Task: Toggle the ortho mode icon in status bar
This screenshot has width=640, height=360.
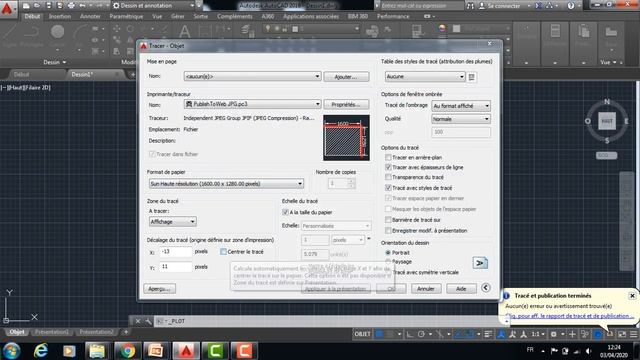Action: click(x=409, y=334)
